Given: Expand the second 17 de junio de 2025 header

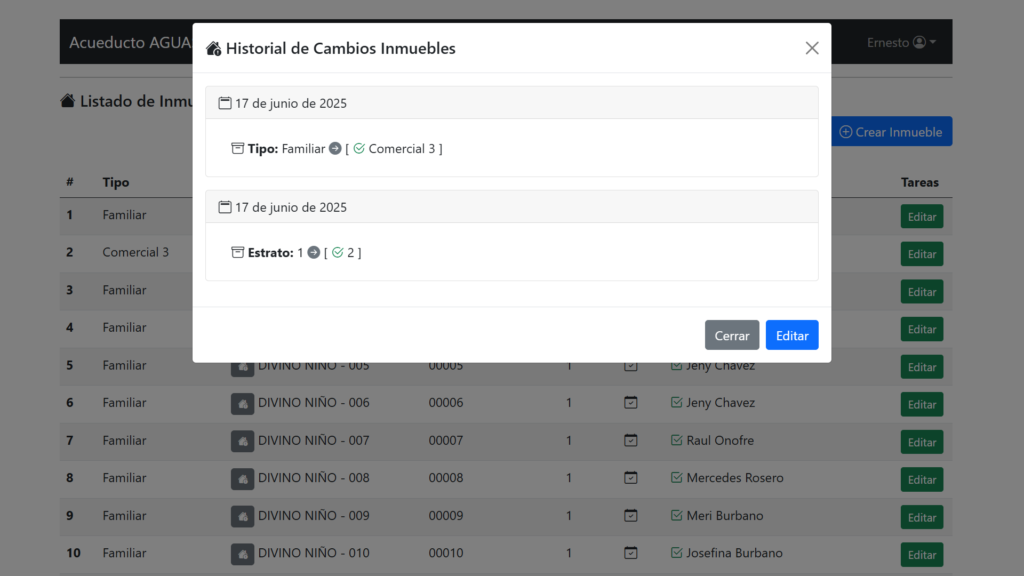Looking at the screenshot, I should click(511, 207).
